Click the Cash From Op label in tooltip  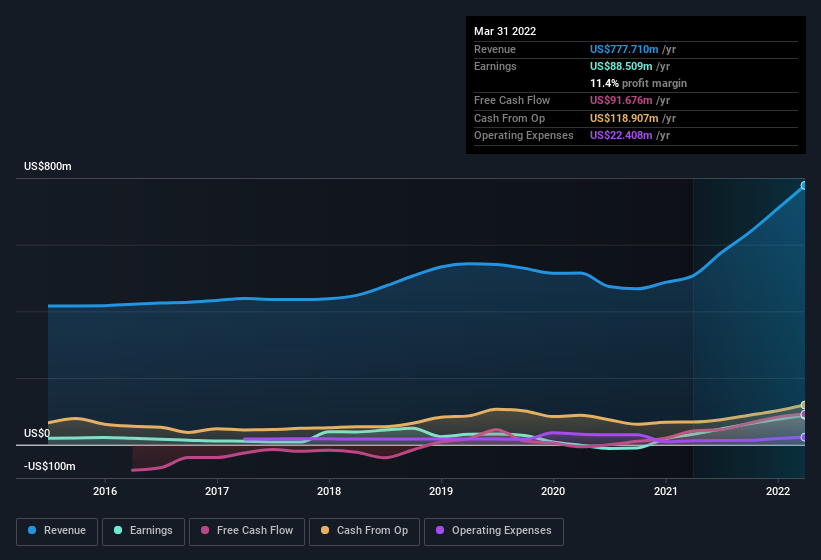pyautogui.click(x=509, y=118)
